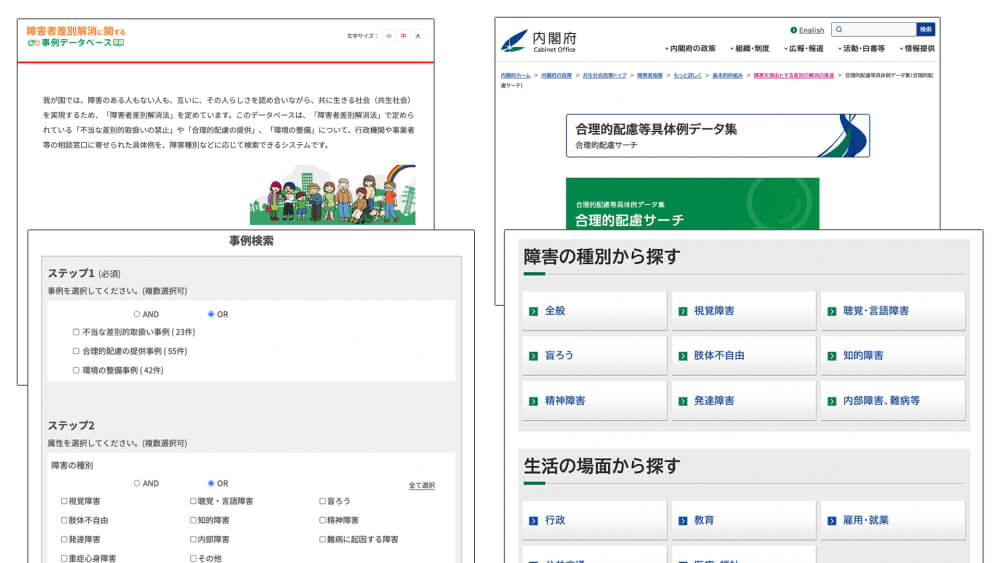Check the 難病に起因する障害 checkbox
Viewport: 1000px width, 563px height.
click(322, 540)
